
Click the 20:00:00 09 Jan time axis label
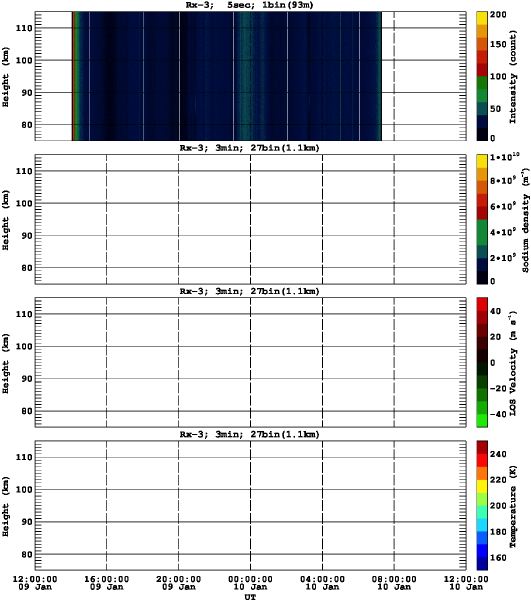(x=178, y=583)
